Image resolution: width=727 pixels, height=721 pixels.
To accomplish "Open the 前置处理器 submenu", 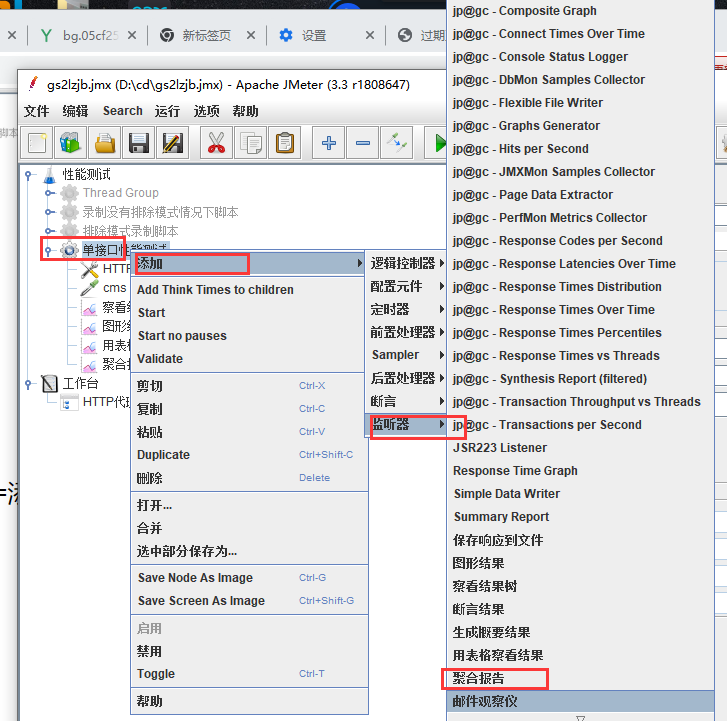I will pyautogui.click(x=406, y=332).
